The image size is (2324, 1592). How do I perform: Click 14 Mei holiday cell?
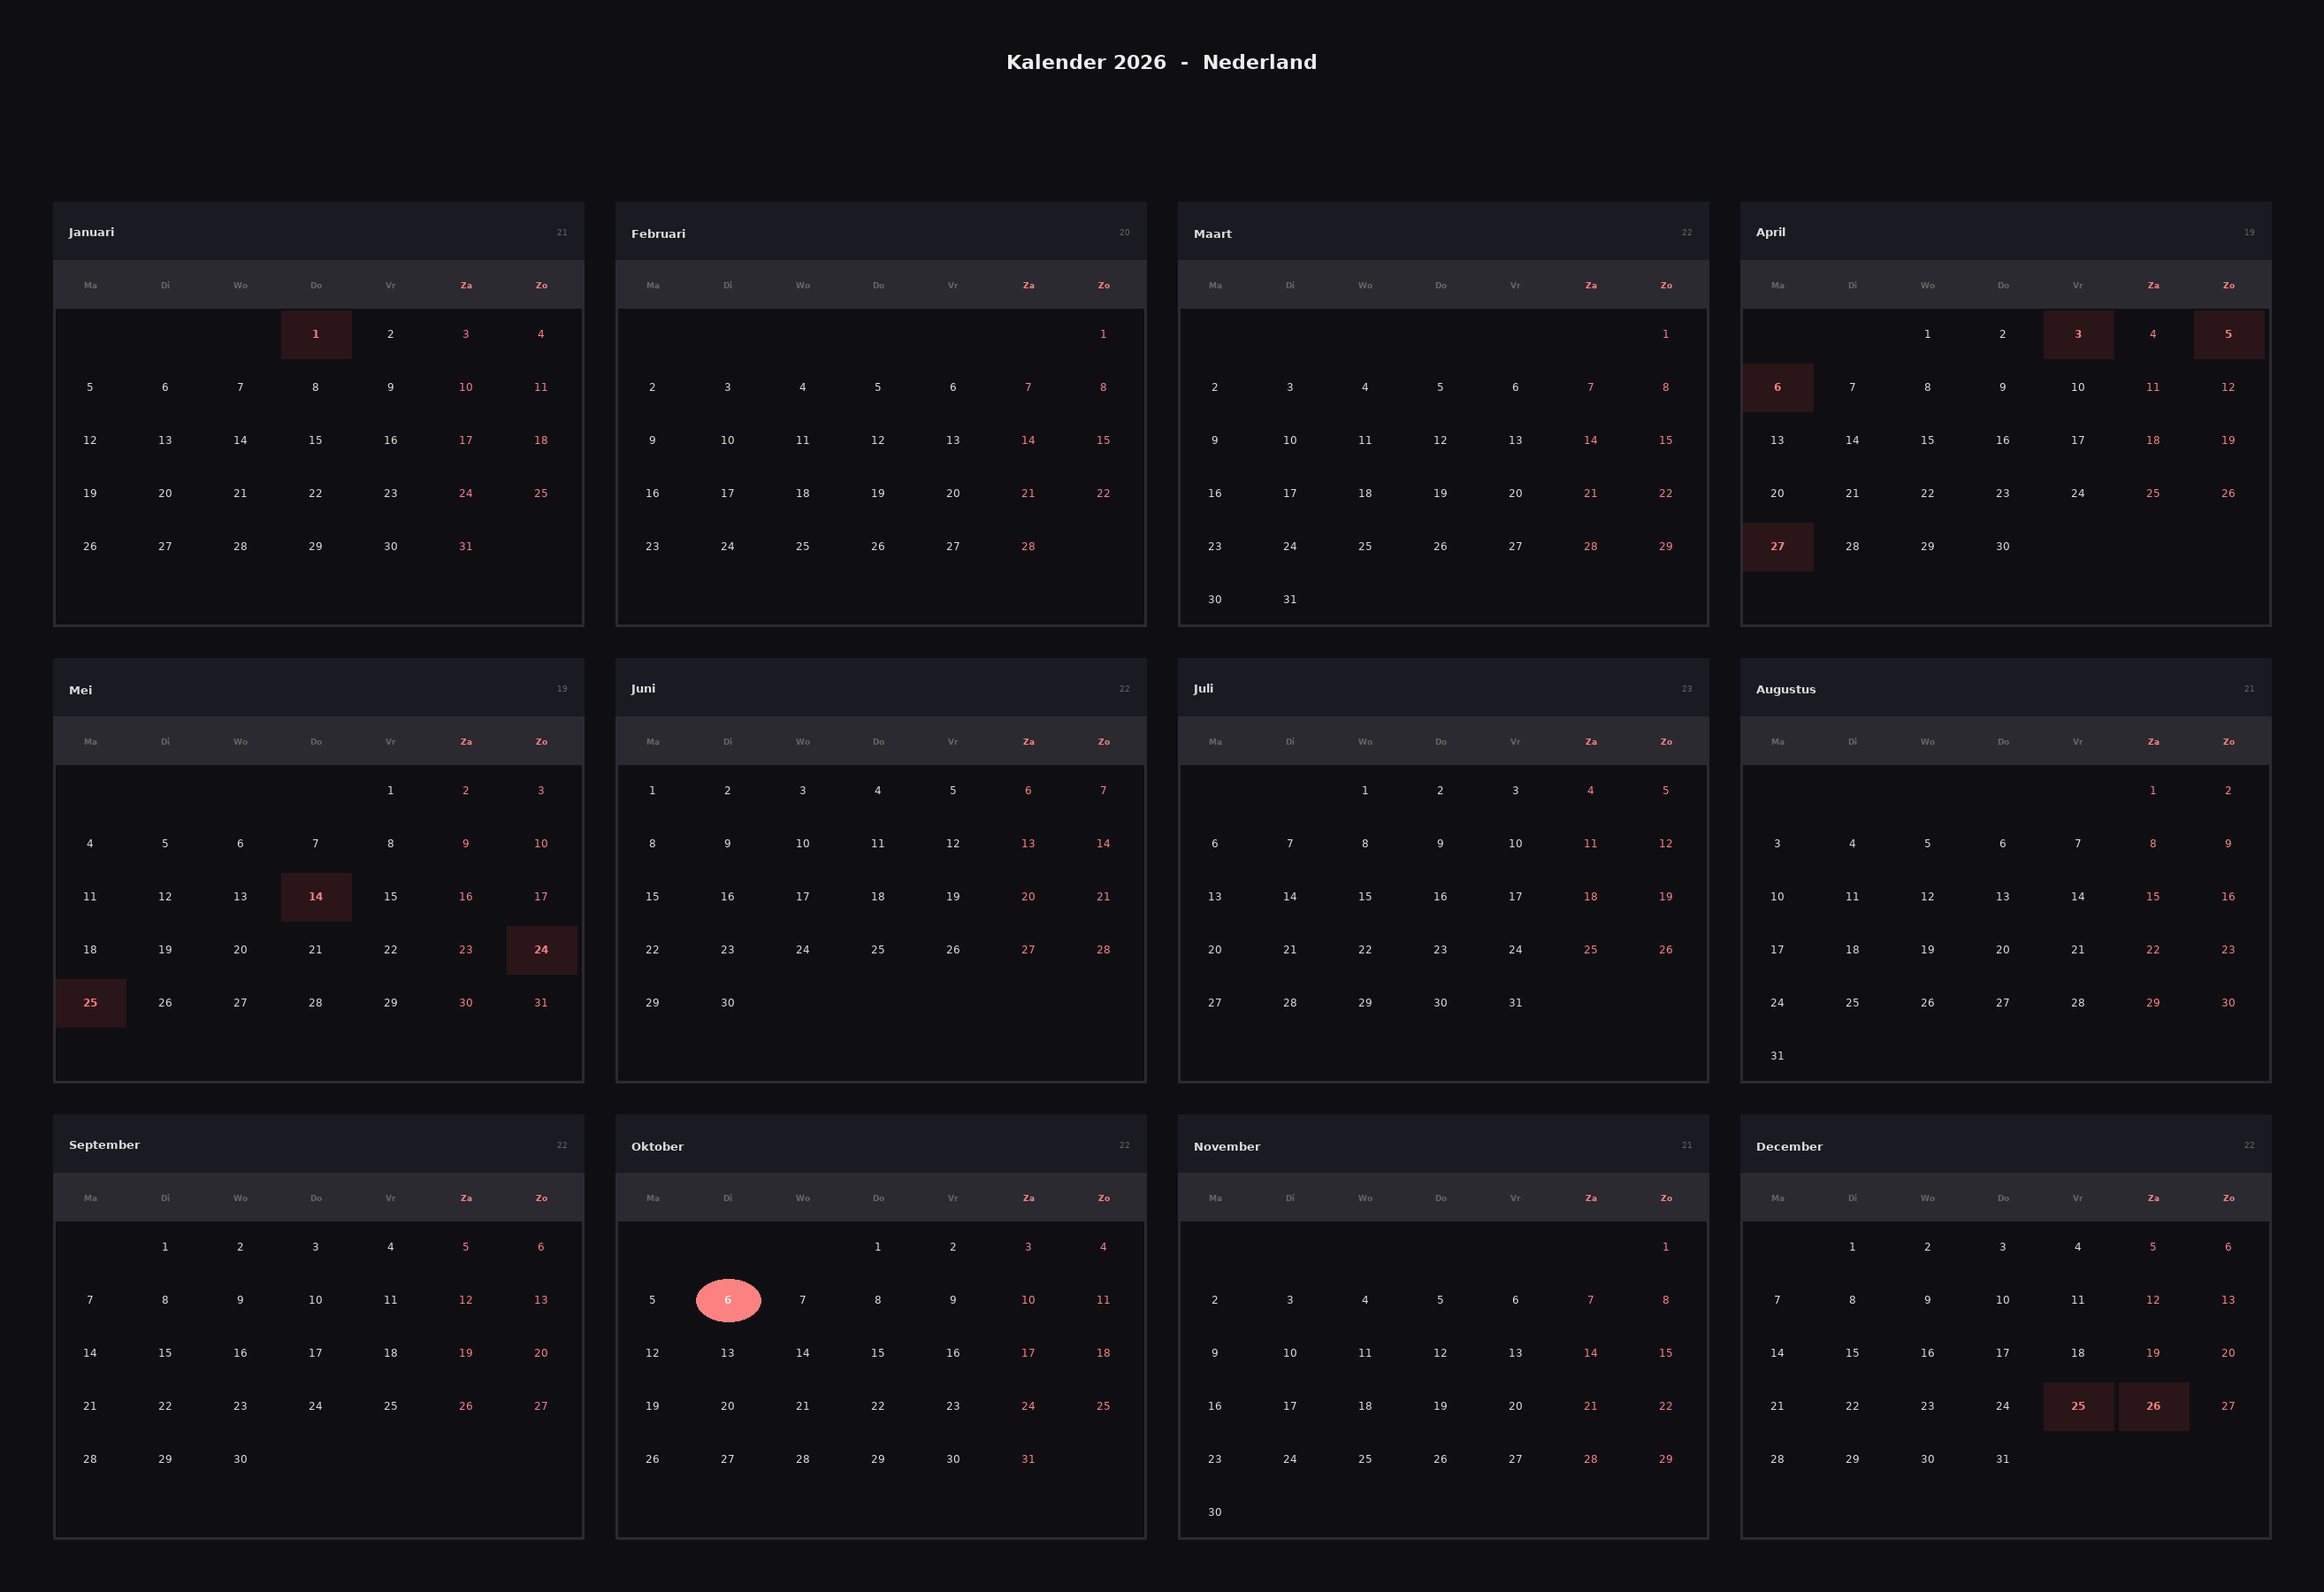tap(316, 897)
